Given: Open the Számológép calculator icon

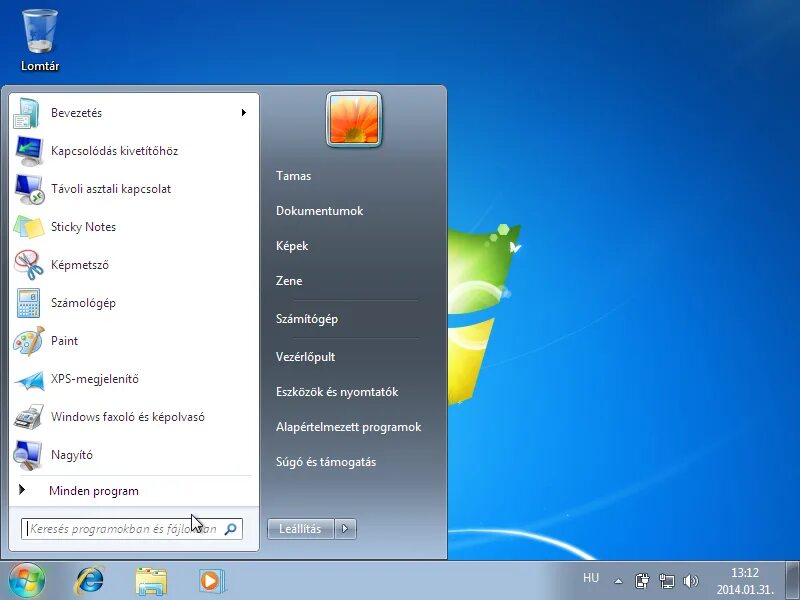Looking at the screenshot, I should click(28, 303).
